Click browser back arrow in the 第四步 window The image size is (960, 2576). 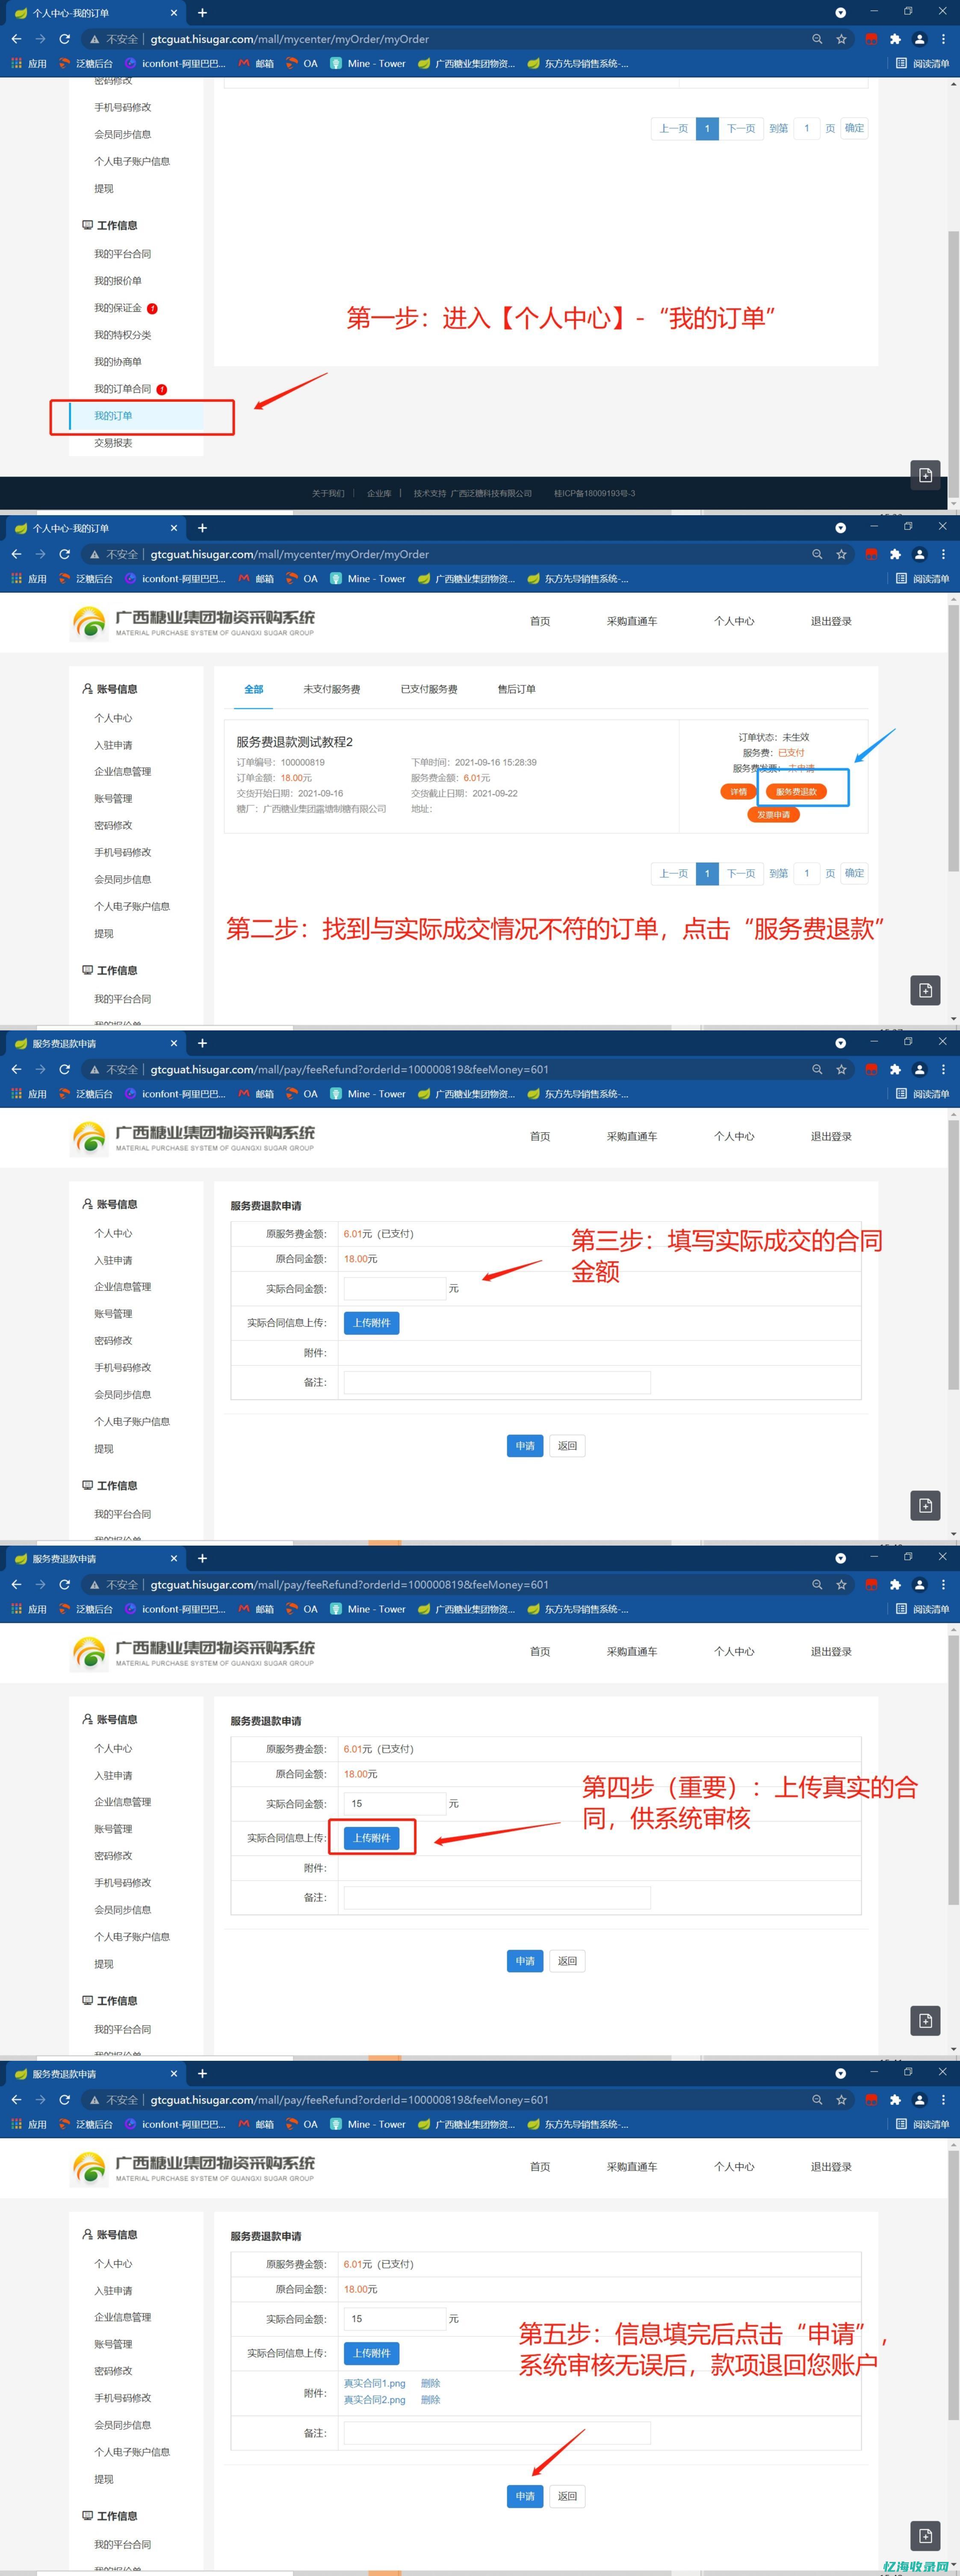[16, 1584]
